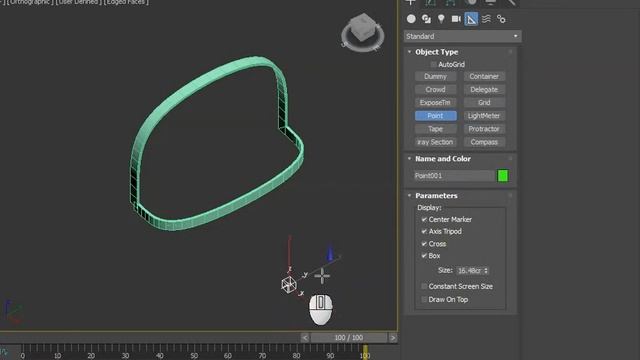
Task: Click the Tape helper button
Action: coord(436,129)
